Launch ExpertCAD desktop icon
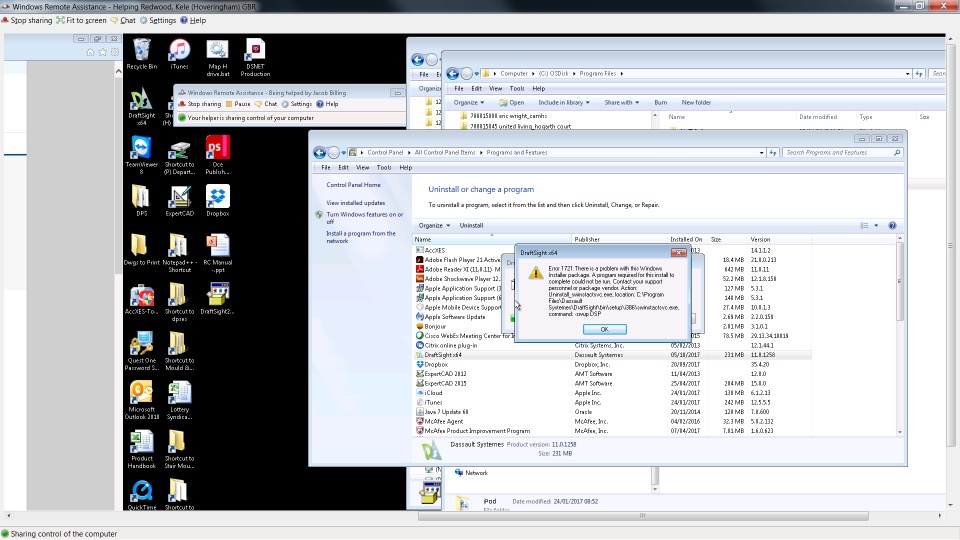 (x=179, y=200)
